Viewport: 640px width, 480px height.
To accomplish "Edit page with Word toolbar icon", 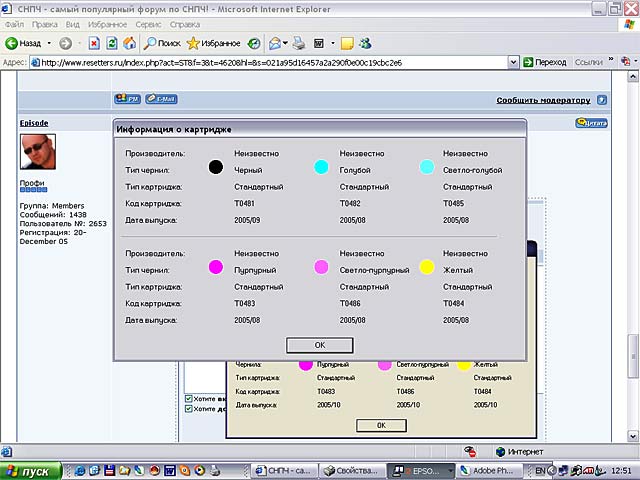I will click(x=319, y=43).
